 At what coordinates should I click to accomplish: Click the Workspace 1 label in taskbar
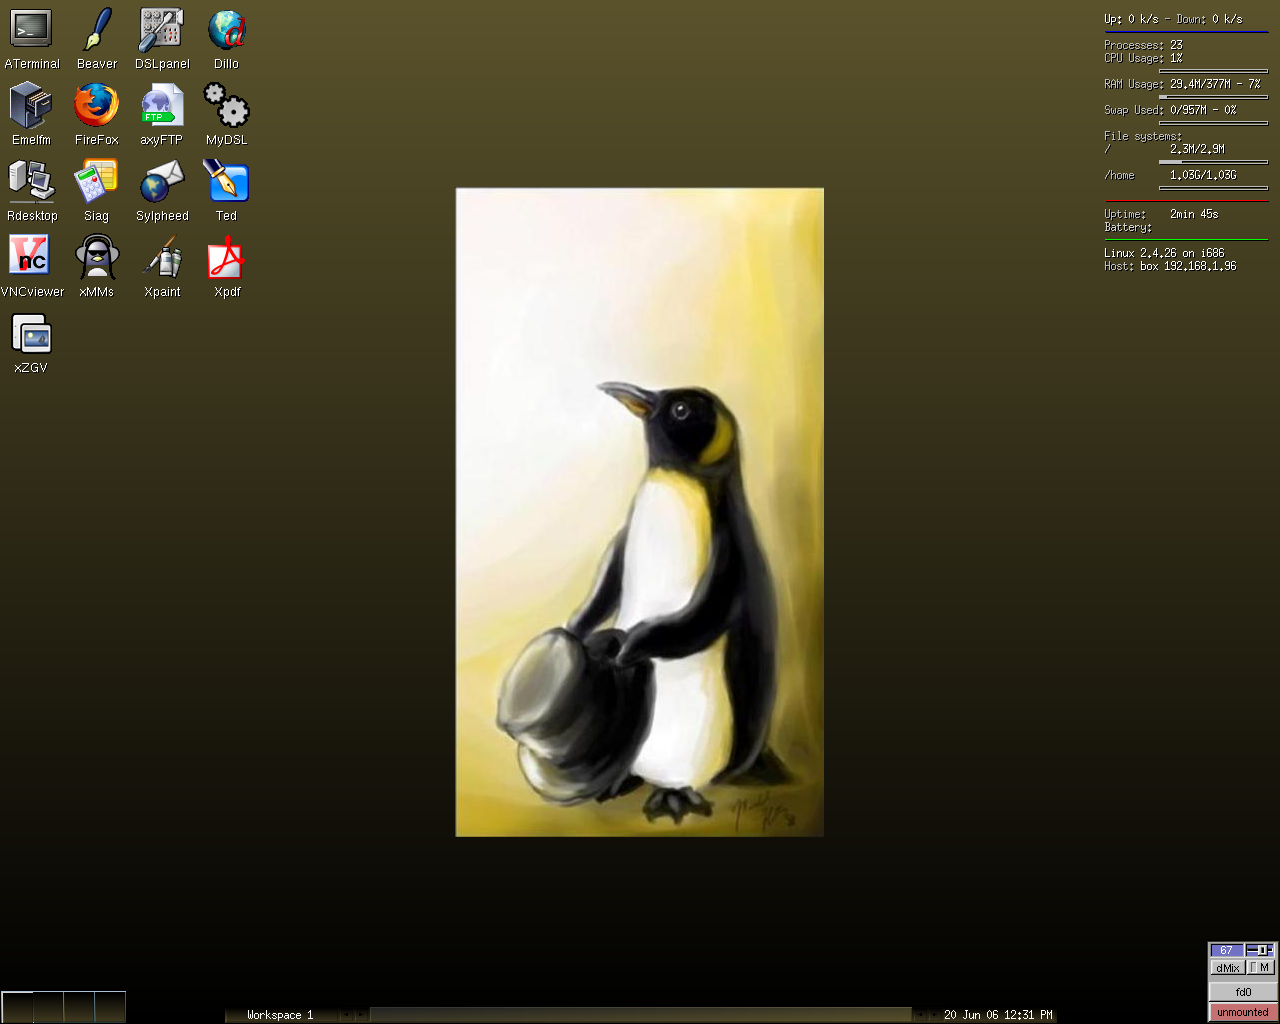(x=280, y=1015)
